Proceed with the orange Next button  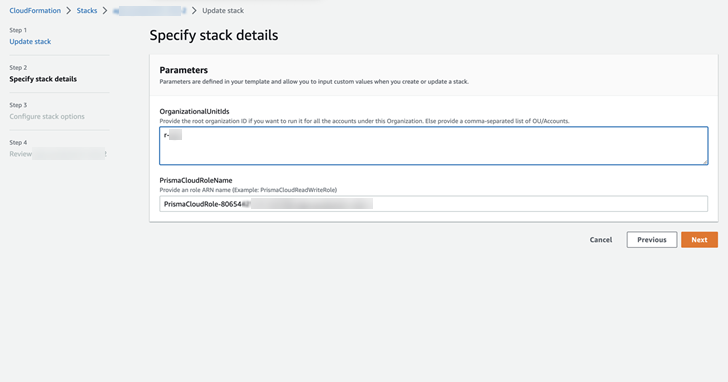699,240
